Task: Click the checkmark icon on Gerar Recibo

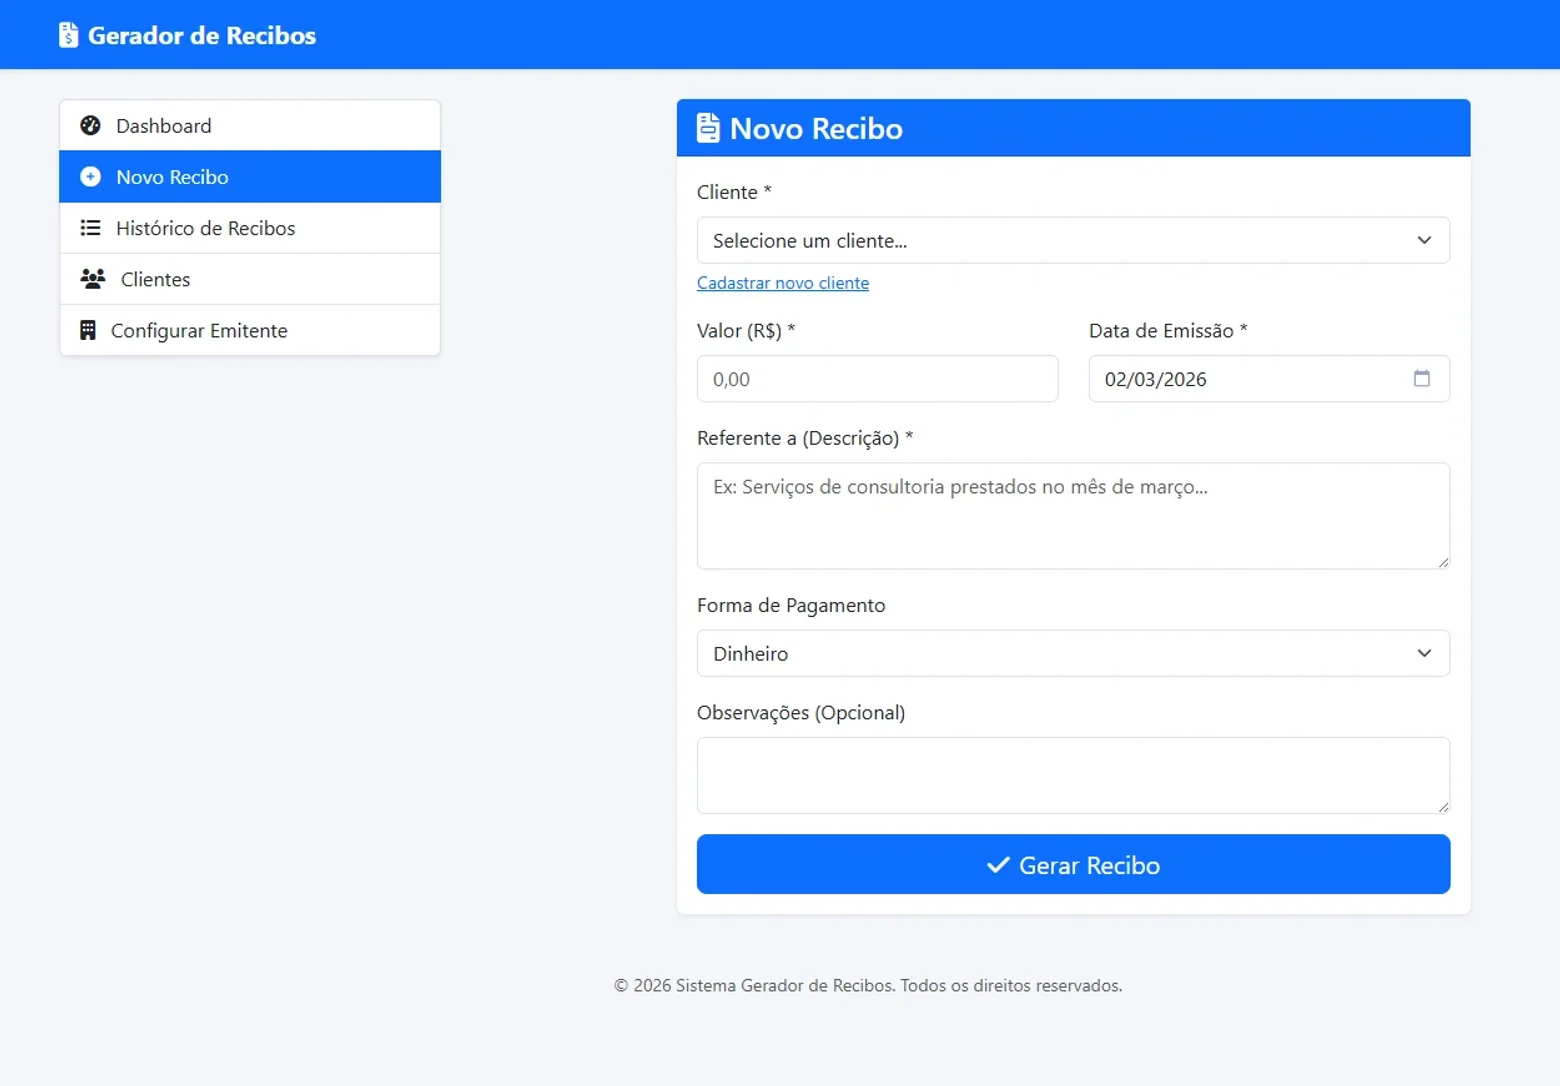Action: click(x=997, y=865)
